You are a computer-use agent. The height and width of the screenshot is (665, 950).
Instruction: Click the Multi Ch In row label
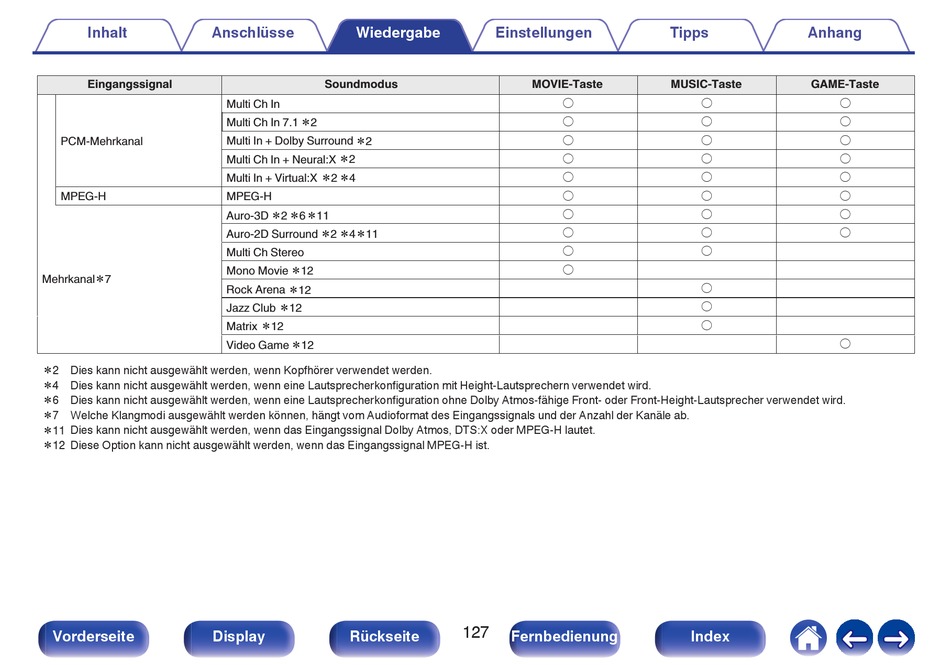click(253, 104)
